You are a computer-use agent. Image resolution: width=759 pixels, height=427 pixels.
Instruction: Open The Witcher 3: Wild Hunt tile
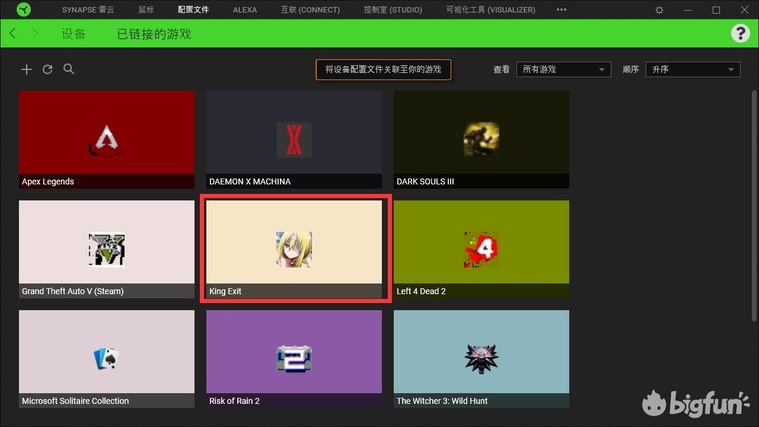pos(481,359)
